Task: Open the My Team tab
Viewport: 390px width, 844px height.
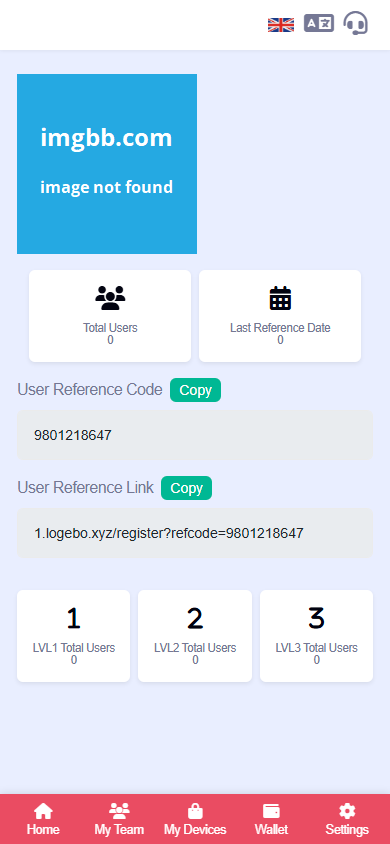Action: pos(119,819)
